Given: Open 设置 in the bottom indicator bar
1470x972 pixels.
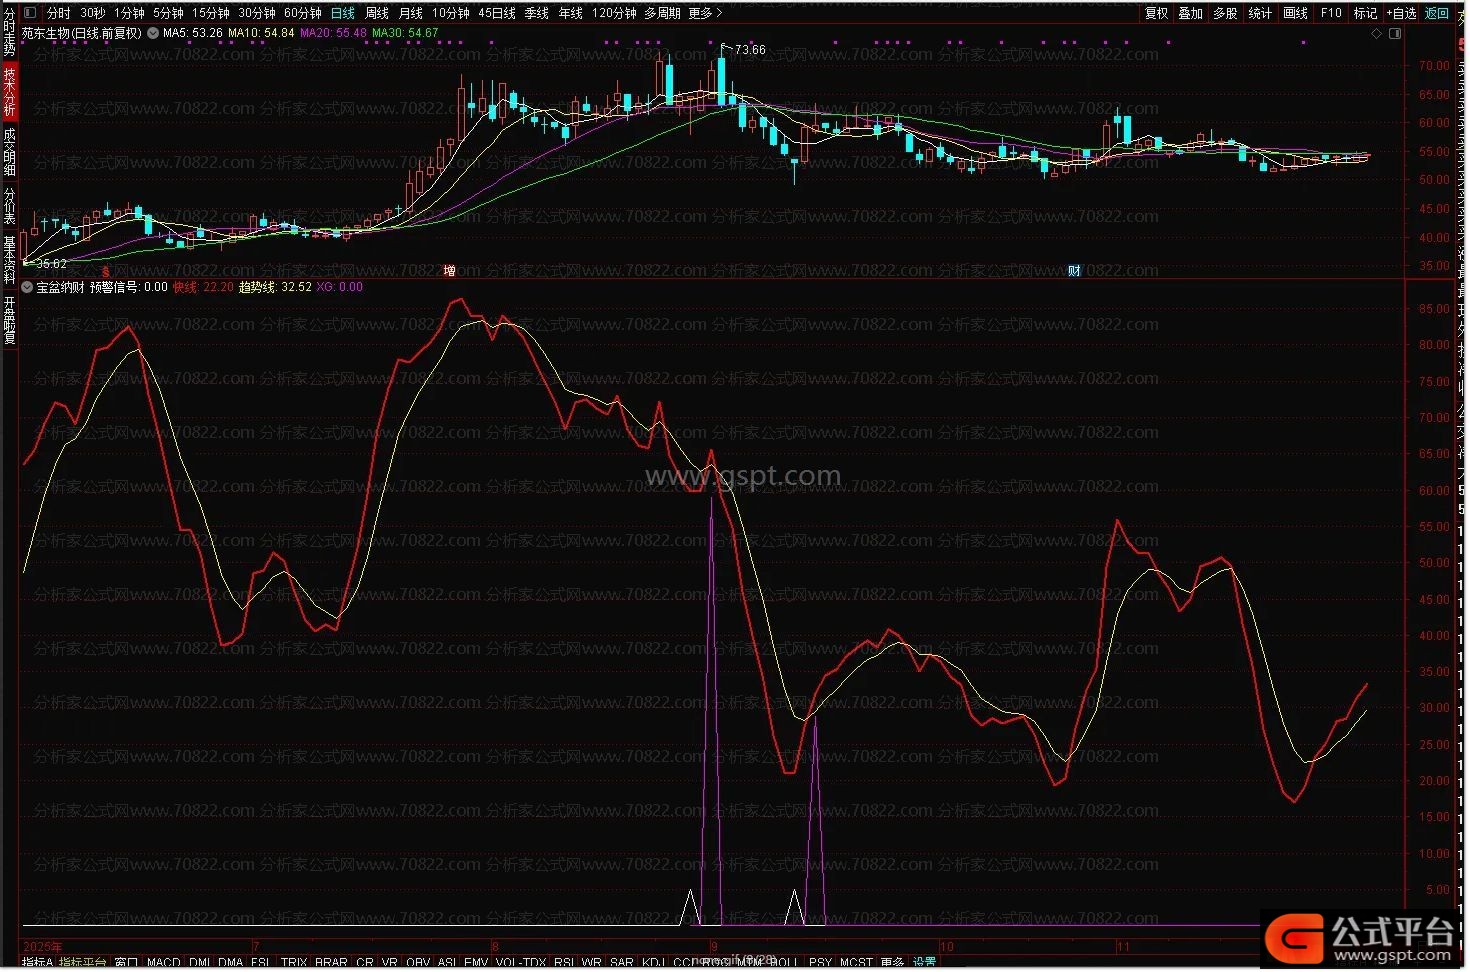Looking at the screenshot, I should tap(924, 963).
